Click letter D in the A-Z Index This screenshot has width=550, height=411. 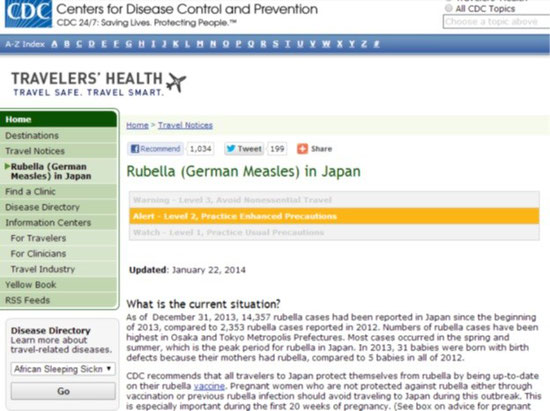point(92,44)
